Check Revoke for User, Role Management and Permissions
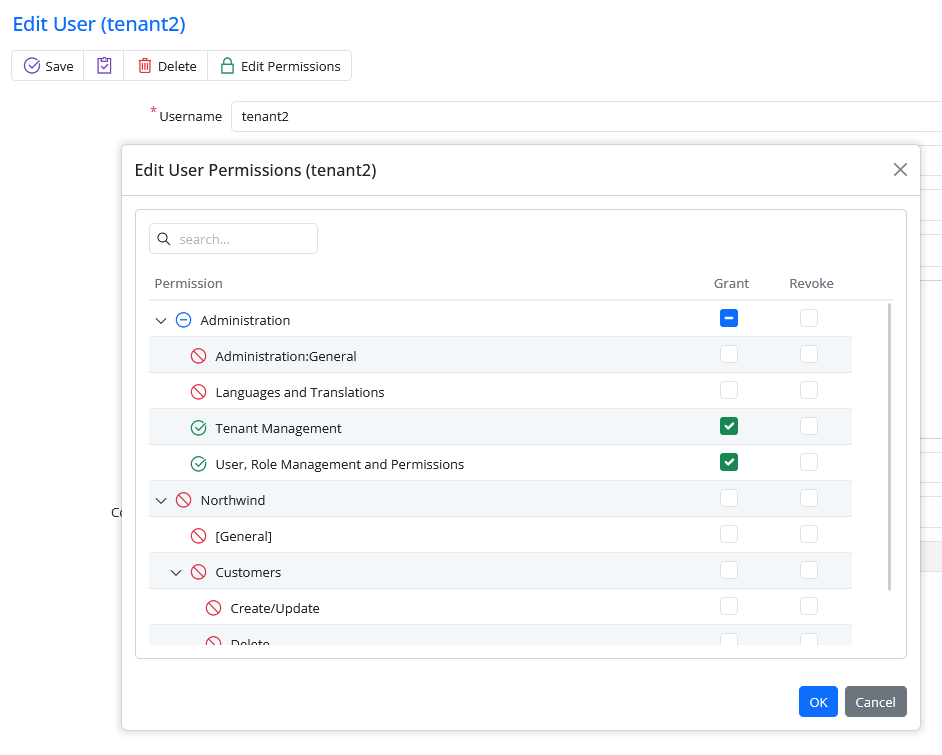The height and width of the screenshot is (755, 942). point(809,462)
